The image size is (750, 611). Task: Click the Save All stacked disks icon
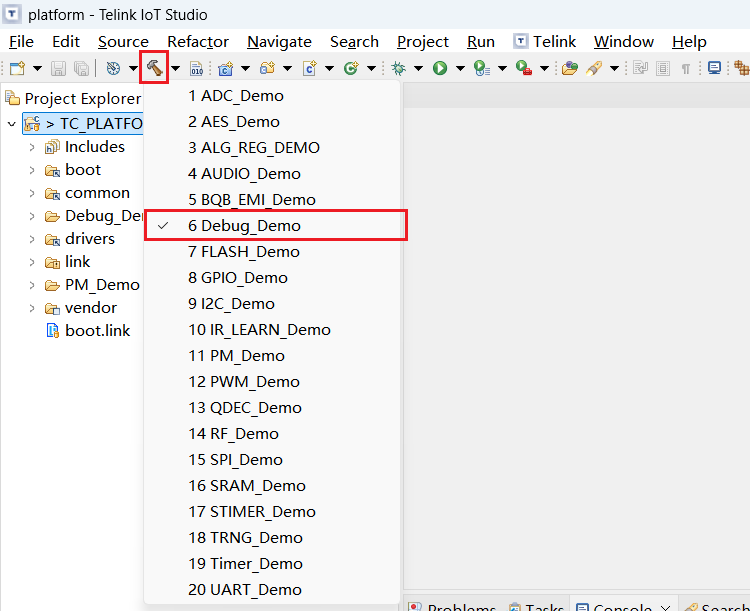(x=82, y=68)
